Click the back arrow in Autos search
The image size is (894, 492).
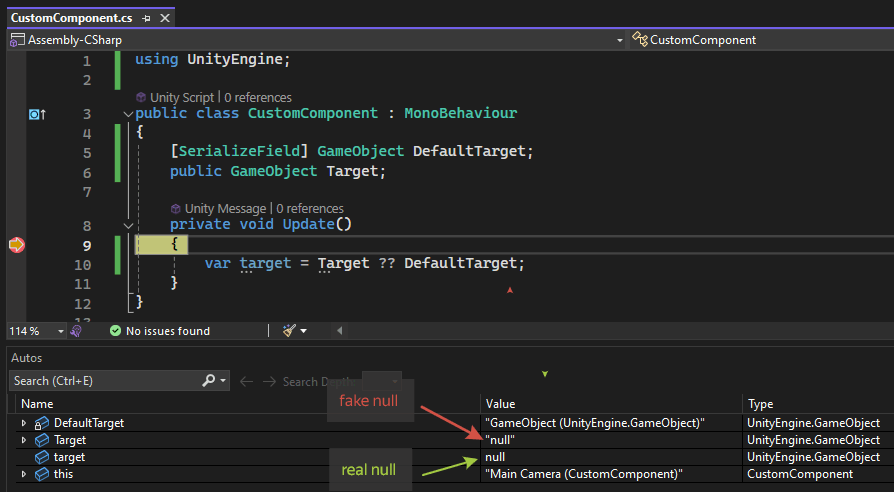point(246,381)
